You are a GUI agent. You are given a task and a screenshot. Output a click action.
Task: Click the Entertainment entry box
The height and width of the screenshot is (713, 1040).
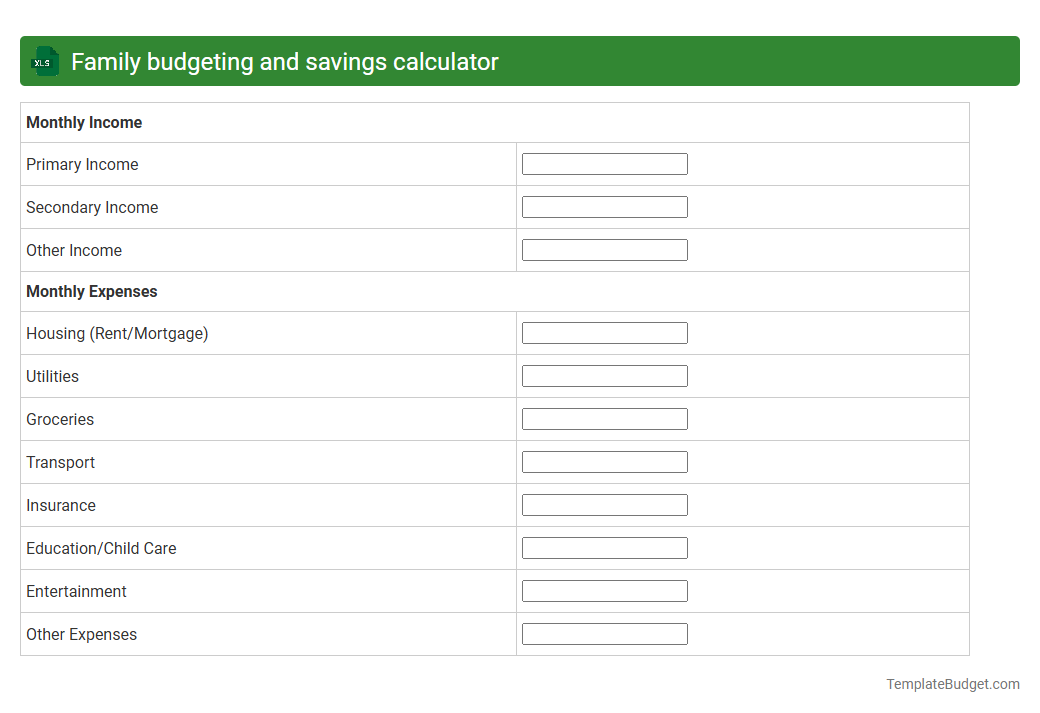point(604,590)
